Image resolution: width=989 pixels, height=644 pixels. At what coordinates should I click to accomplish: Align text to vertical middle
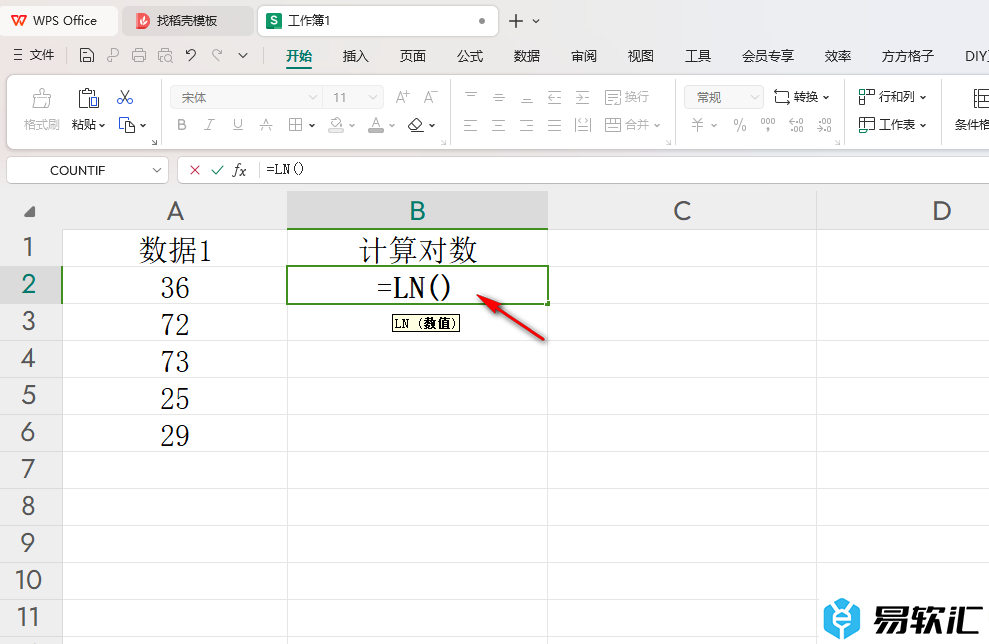[499, 97]
